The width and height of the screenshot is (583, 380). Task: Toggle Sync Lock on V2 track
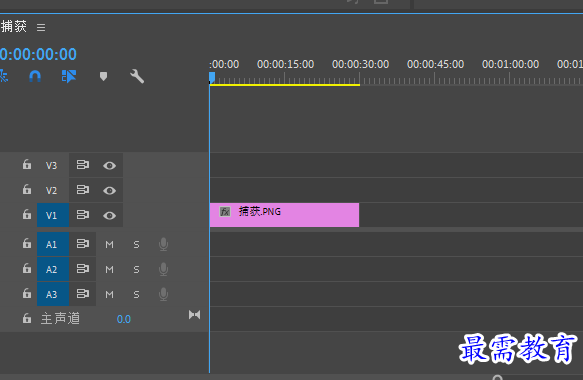click(x=83, y=190)
